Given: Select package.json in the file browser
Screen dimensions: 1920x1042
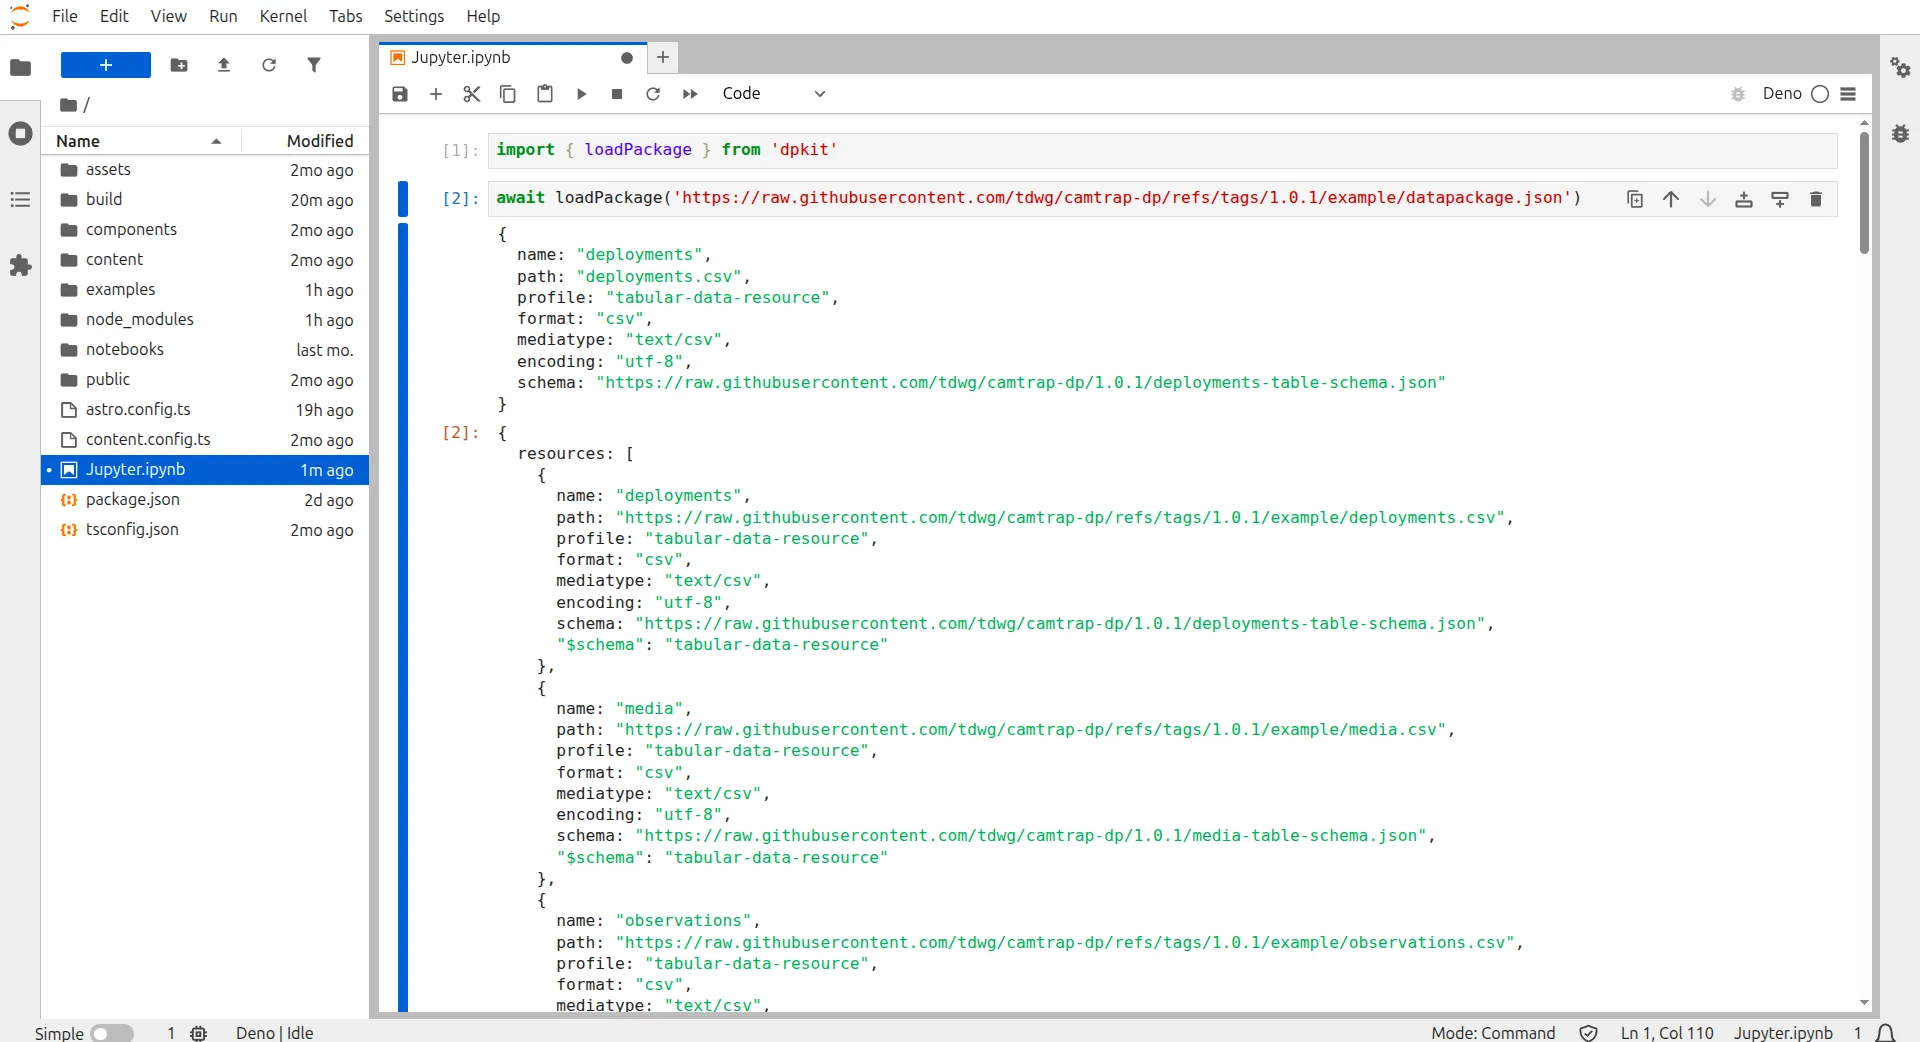Looking at the screenshot, I should pos(133,500).
